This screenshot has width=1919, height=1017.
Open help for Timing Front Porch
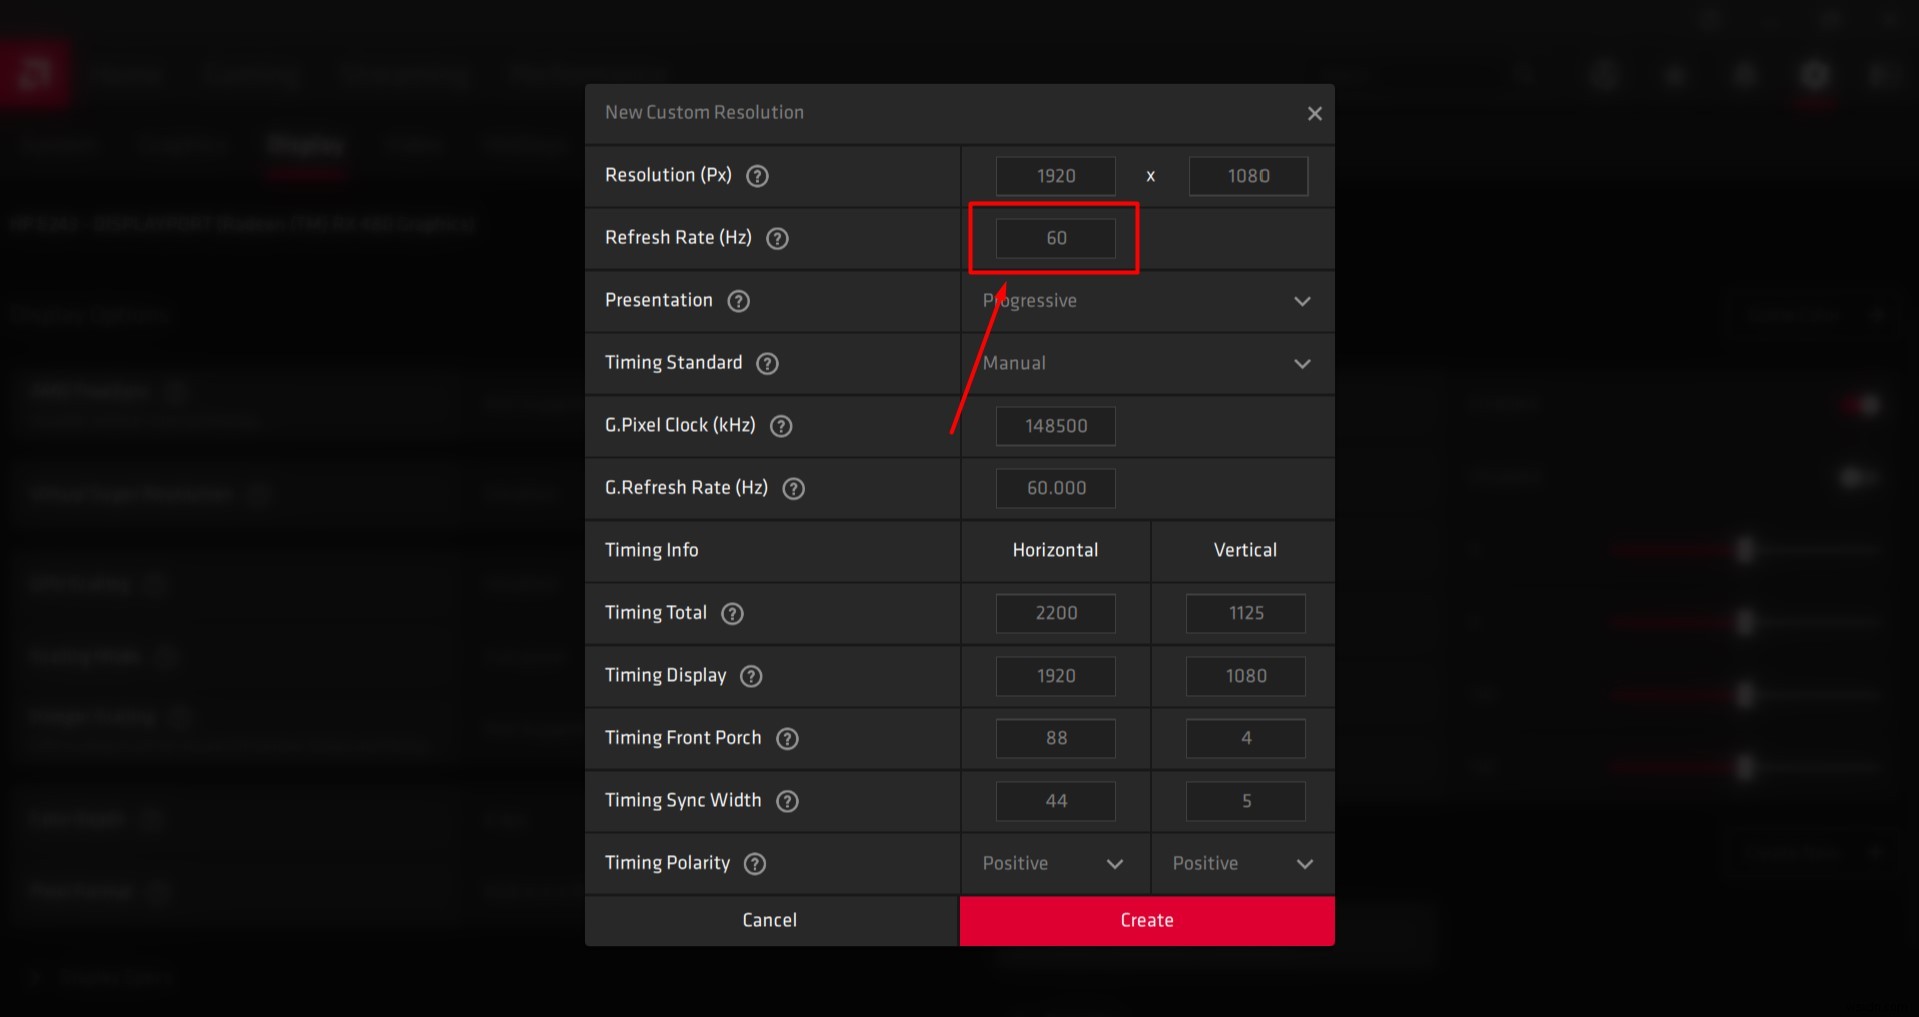pyautogui.click(x=787, y=738)
